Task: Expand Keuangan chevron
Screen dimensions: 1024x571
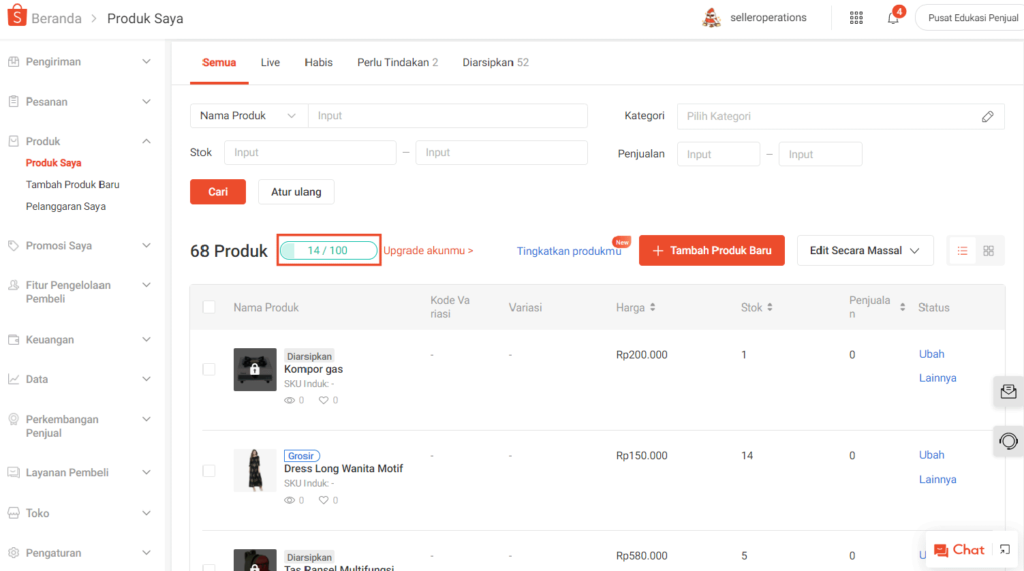Action: [146, 340]
